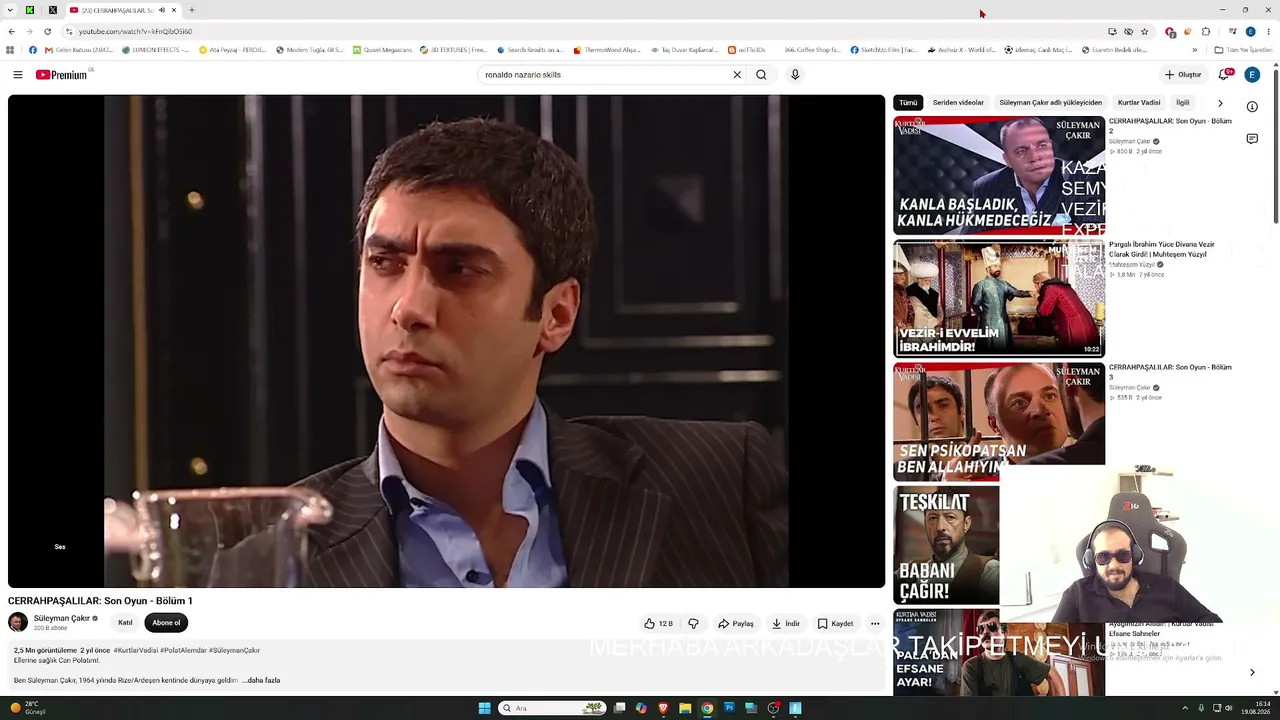Screen dimensions: 1280x720
Task: Open taskbar weather widget 28°C
Action: [x=27, y=708]
